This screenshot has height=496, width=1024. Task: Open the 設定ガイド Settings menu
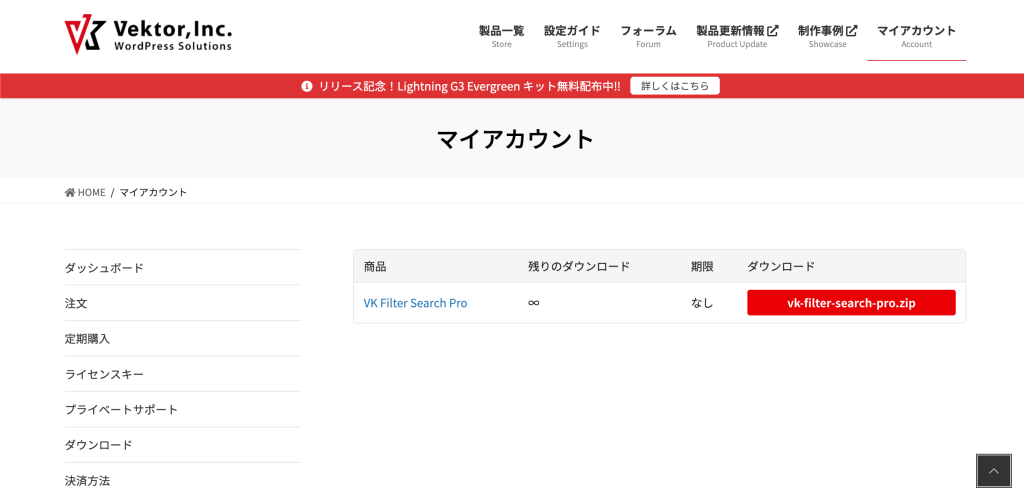[572, 37]
